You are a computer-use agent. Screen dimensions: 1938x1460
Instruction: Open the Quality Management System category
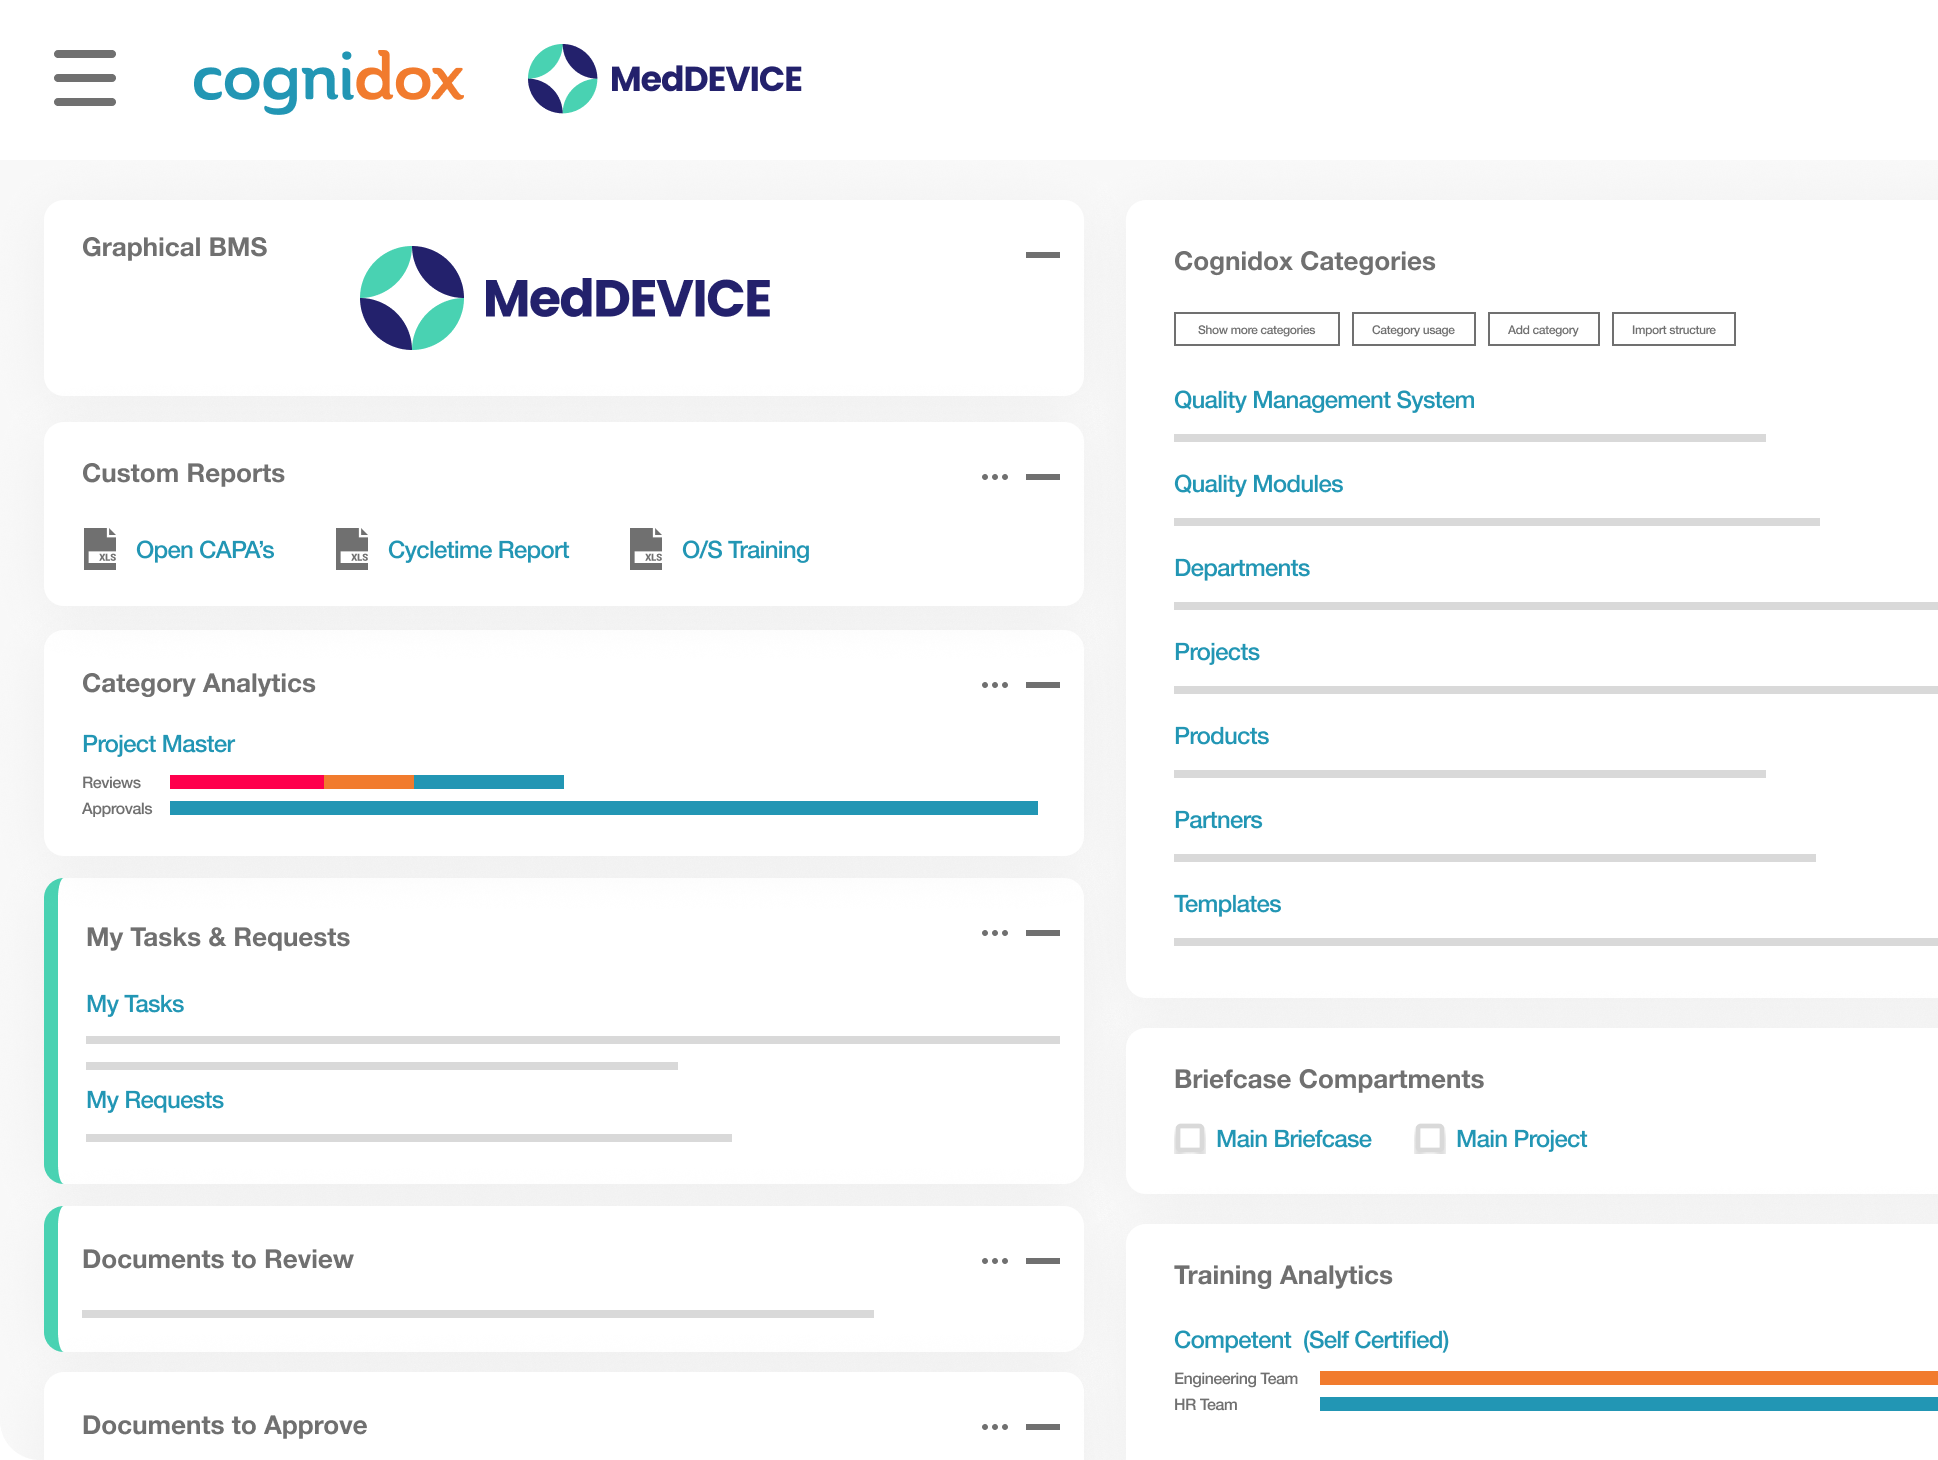1324,400
